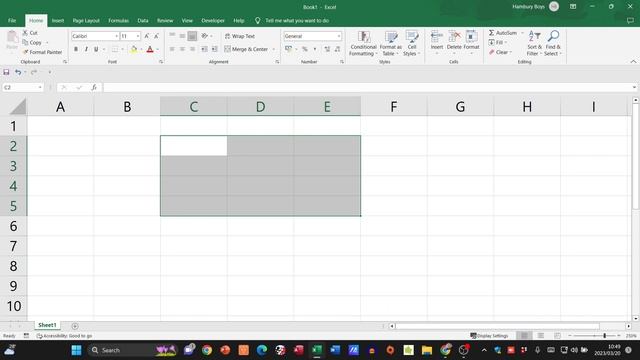Click the Accounting Number Format icon
Screen dimensions: 640x360
289,49
